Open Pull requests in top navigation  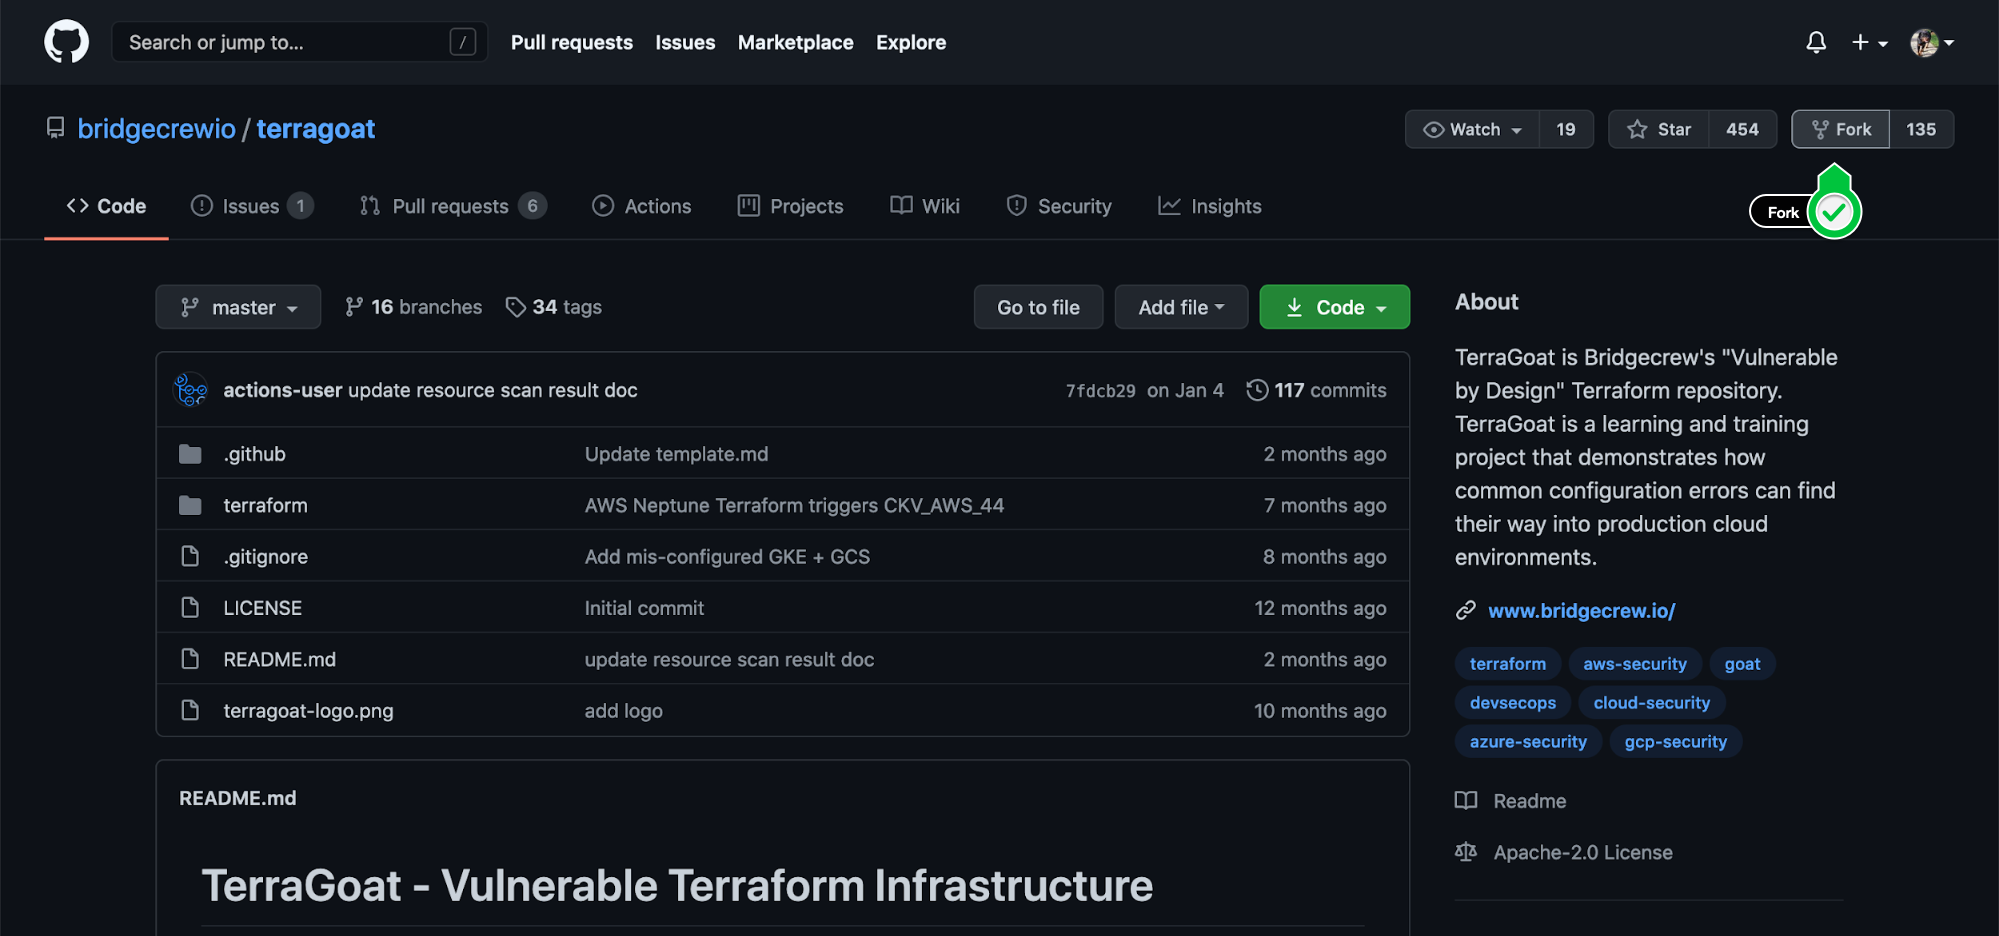[x=571, y=42]
